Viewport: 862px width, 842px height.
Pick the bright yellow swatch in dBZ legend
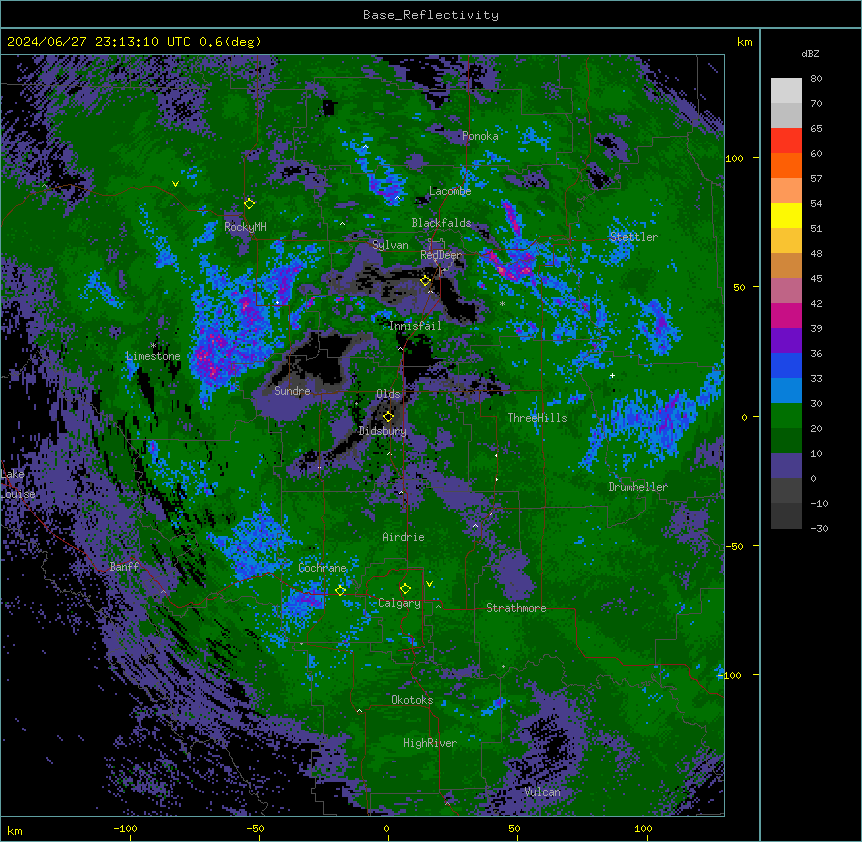click(786, 215)
